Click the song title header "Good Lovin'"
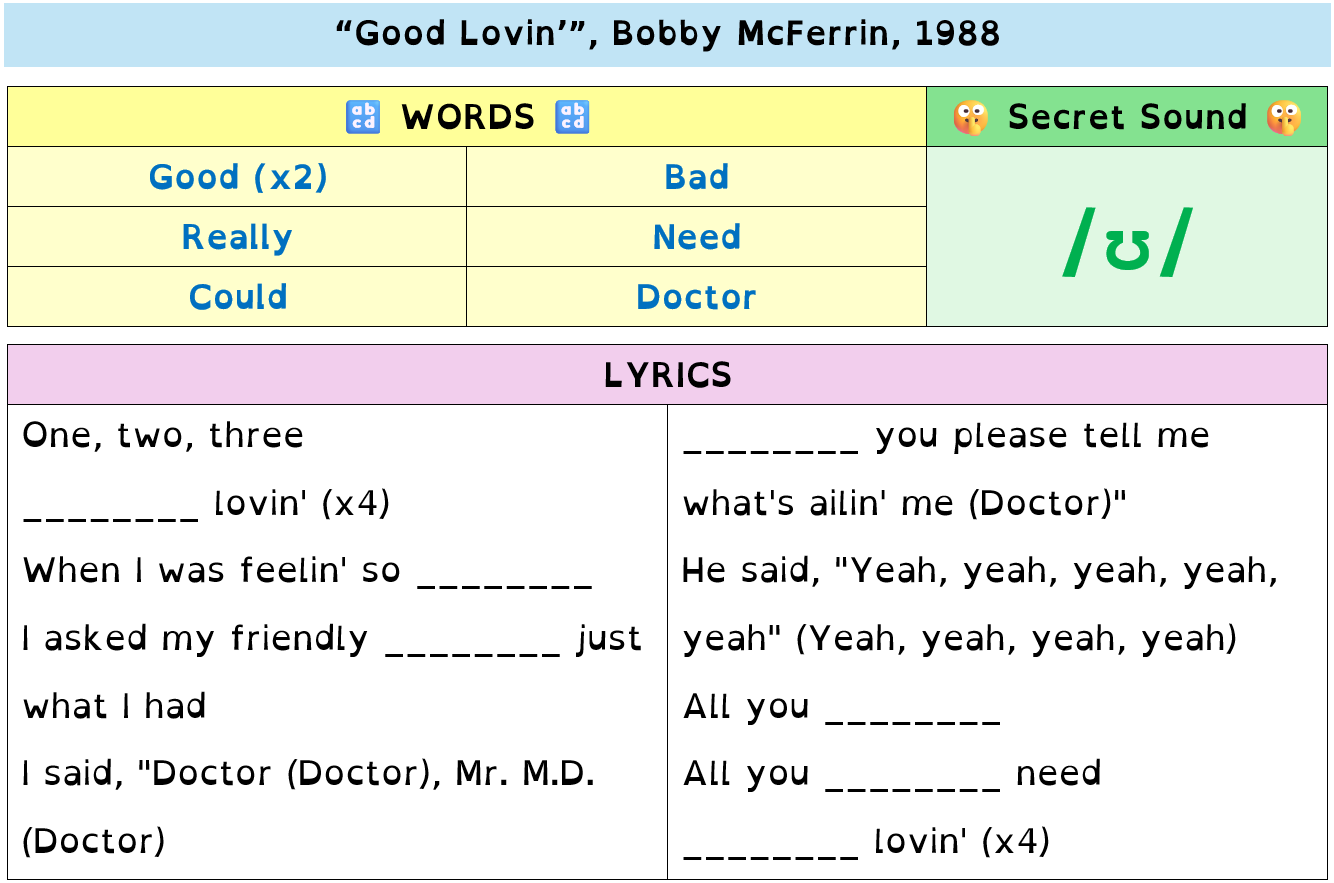 667,34
